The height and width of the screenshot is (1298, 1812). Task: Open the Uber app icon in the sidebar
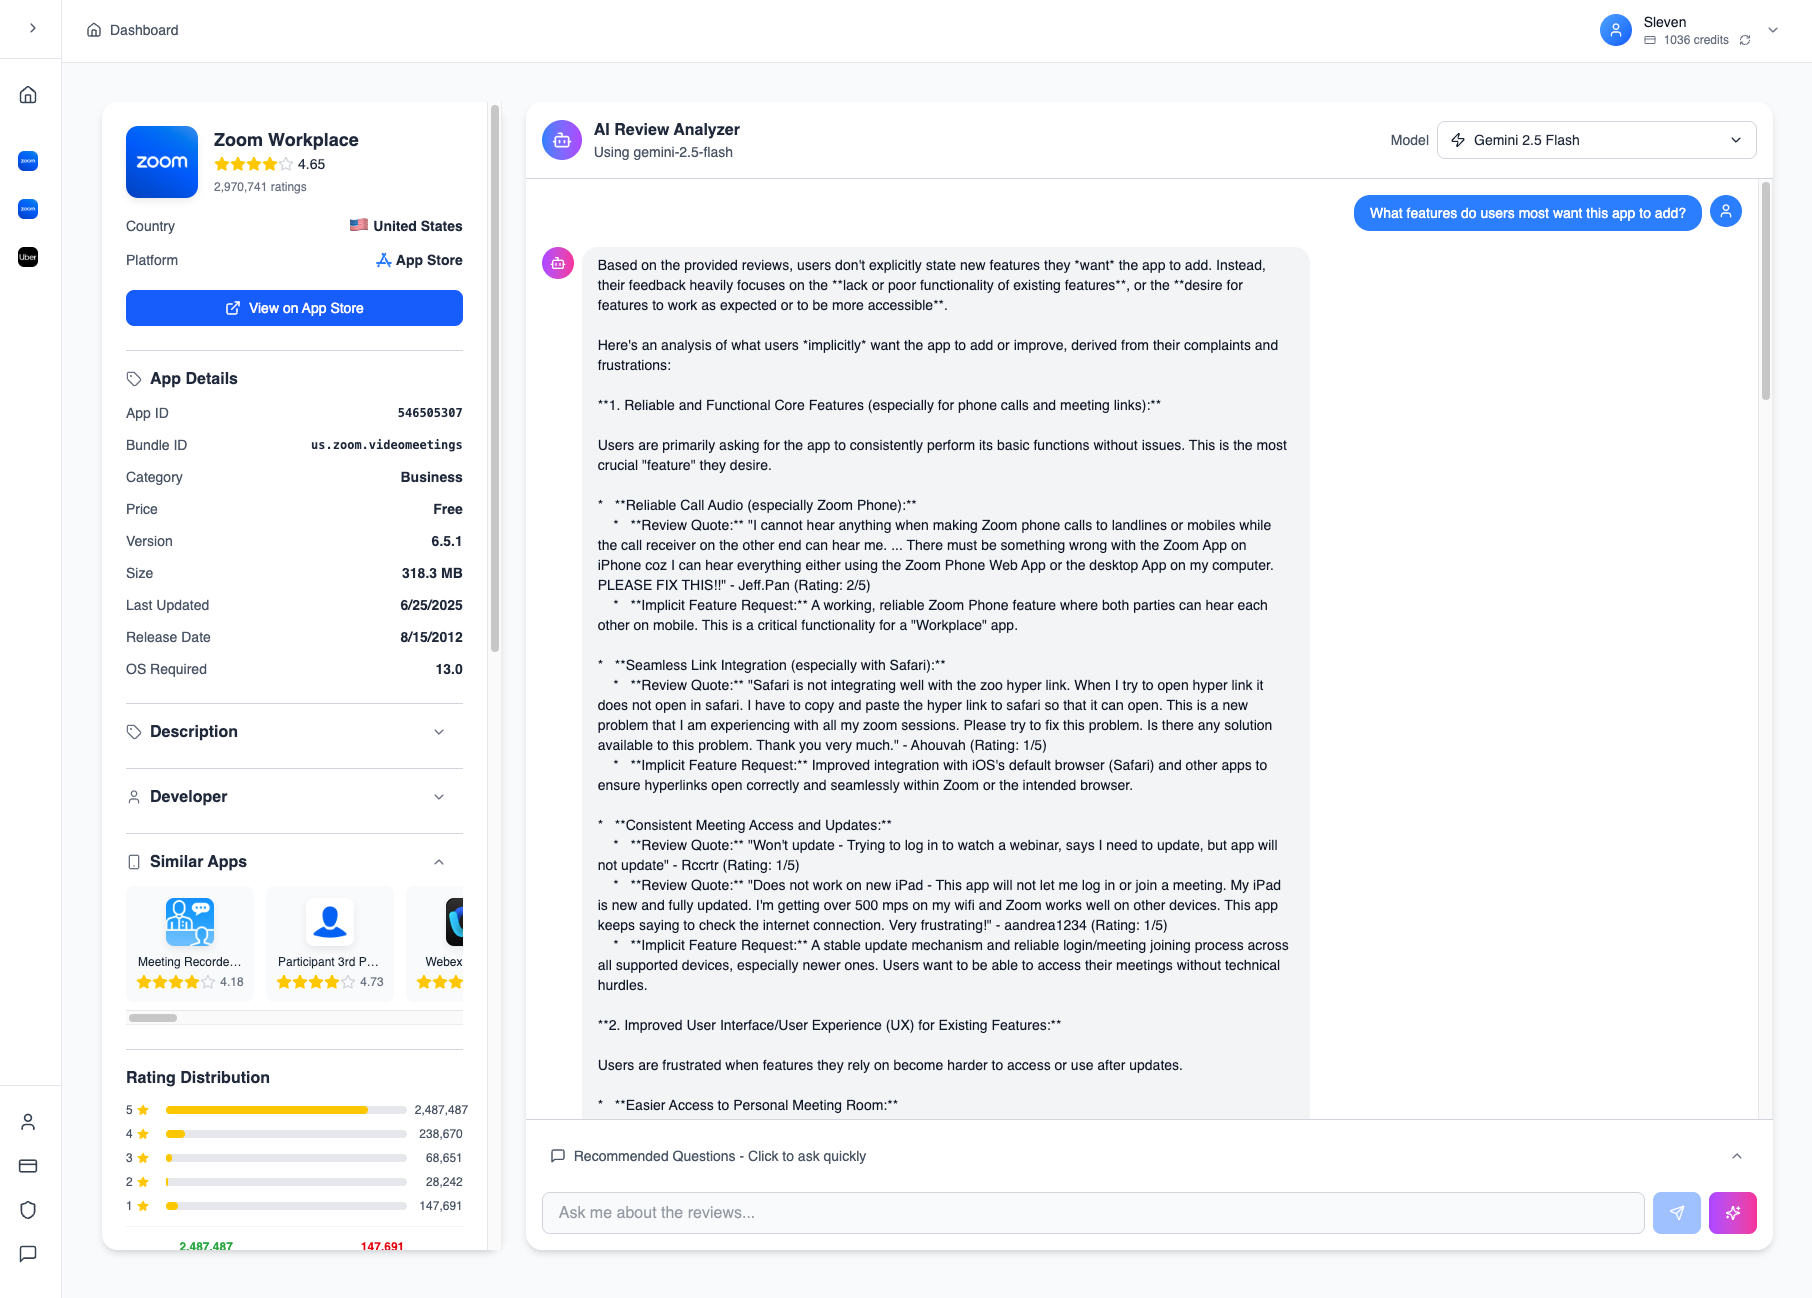point(28,257)
